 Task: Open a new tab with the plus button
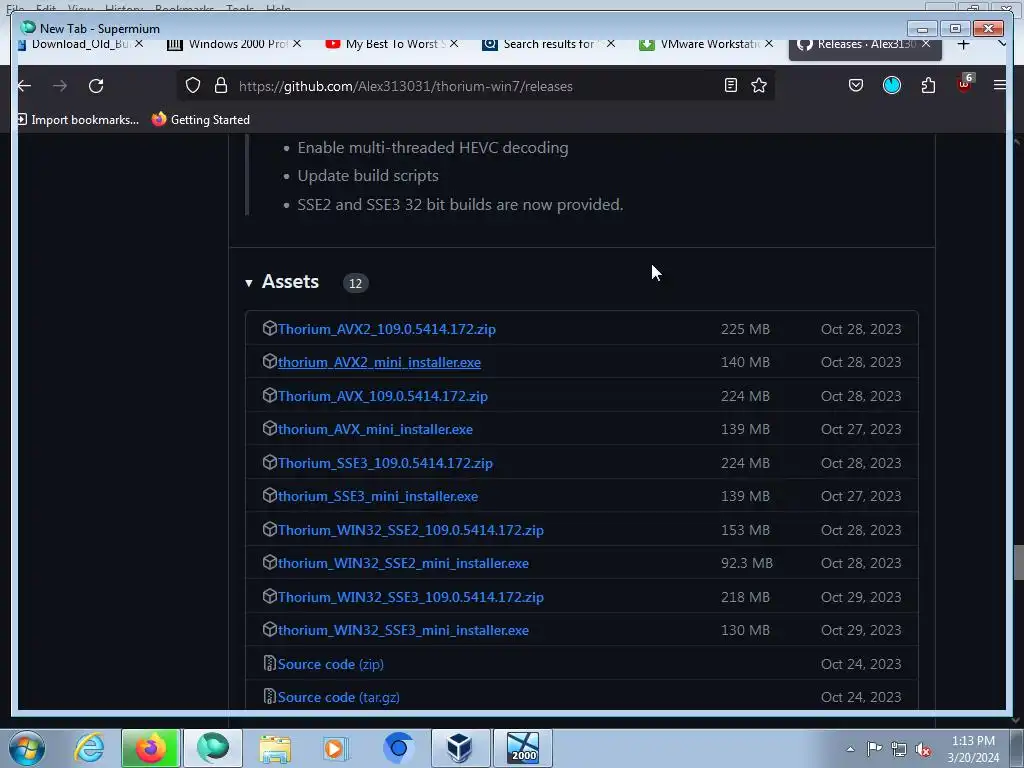(x=963, y=44)
